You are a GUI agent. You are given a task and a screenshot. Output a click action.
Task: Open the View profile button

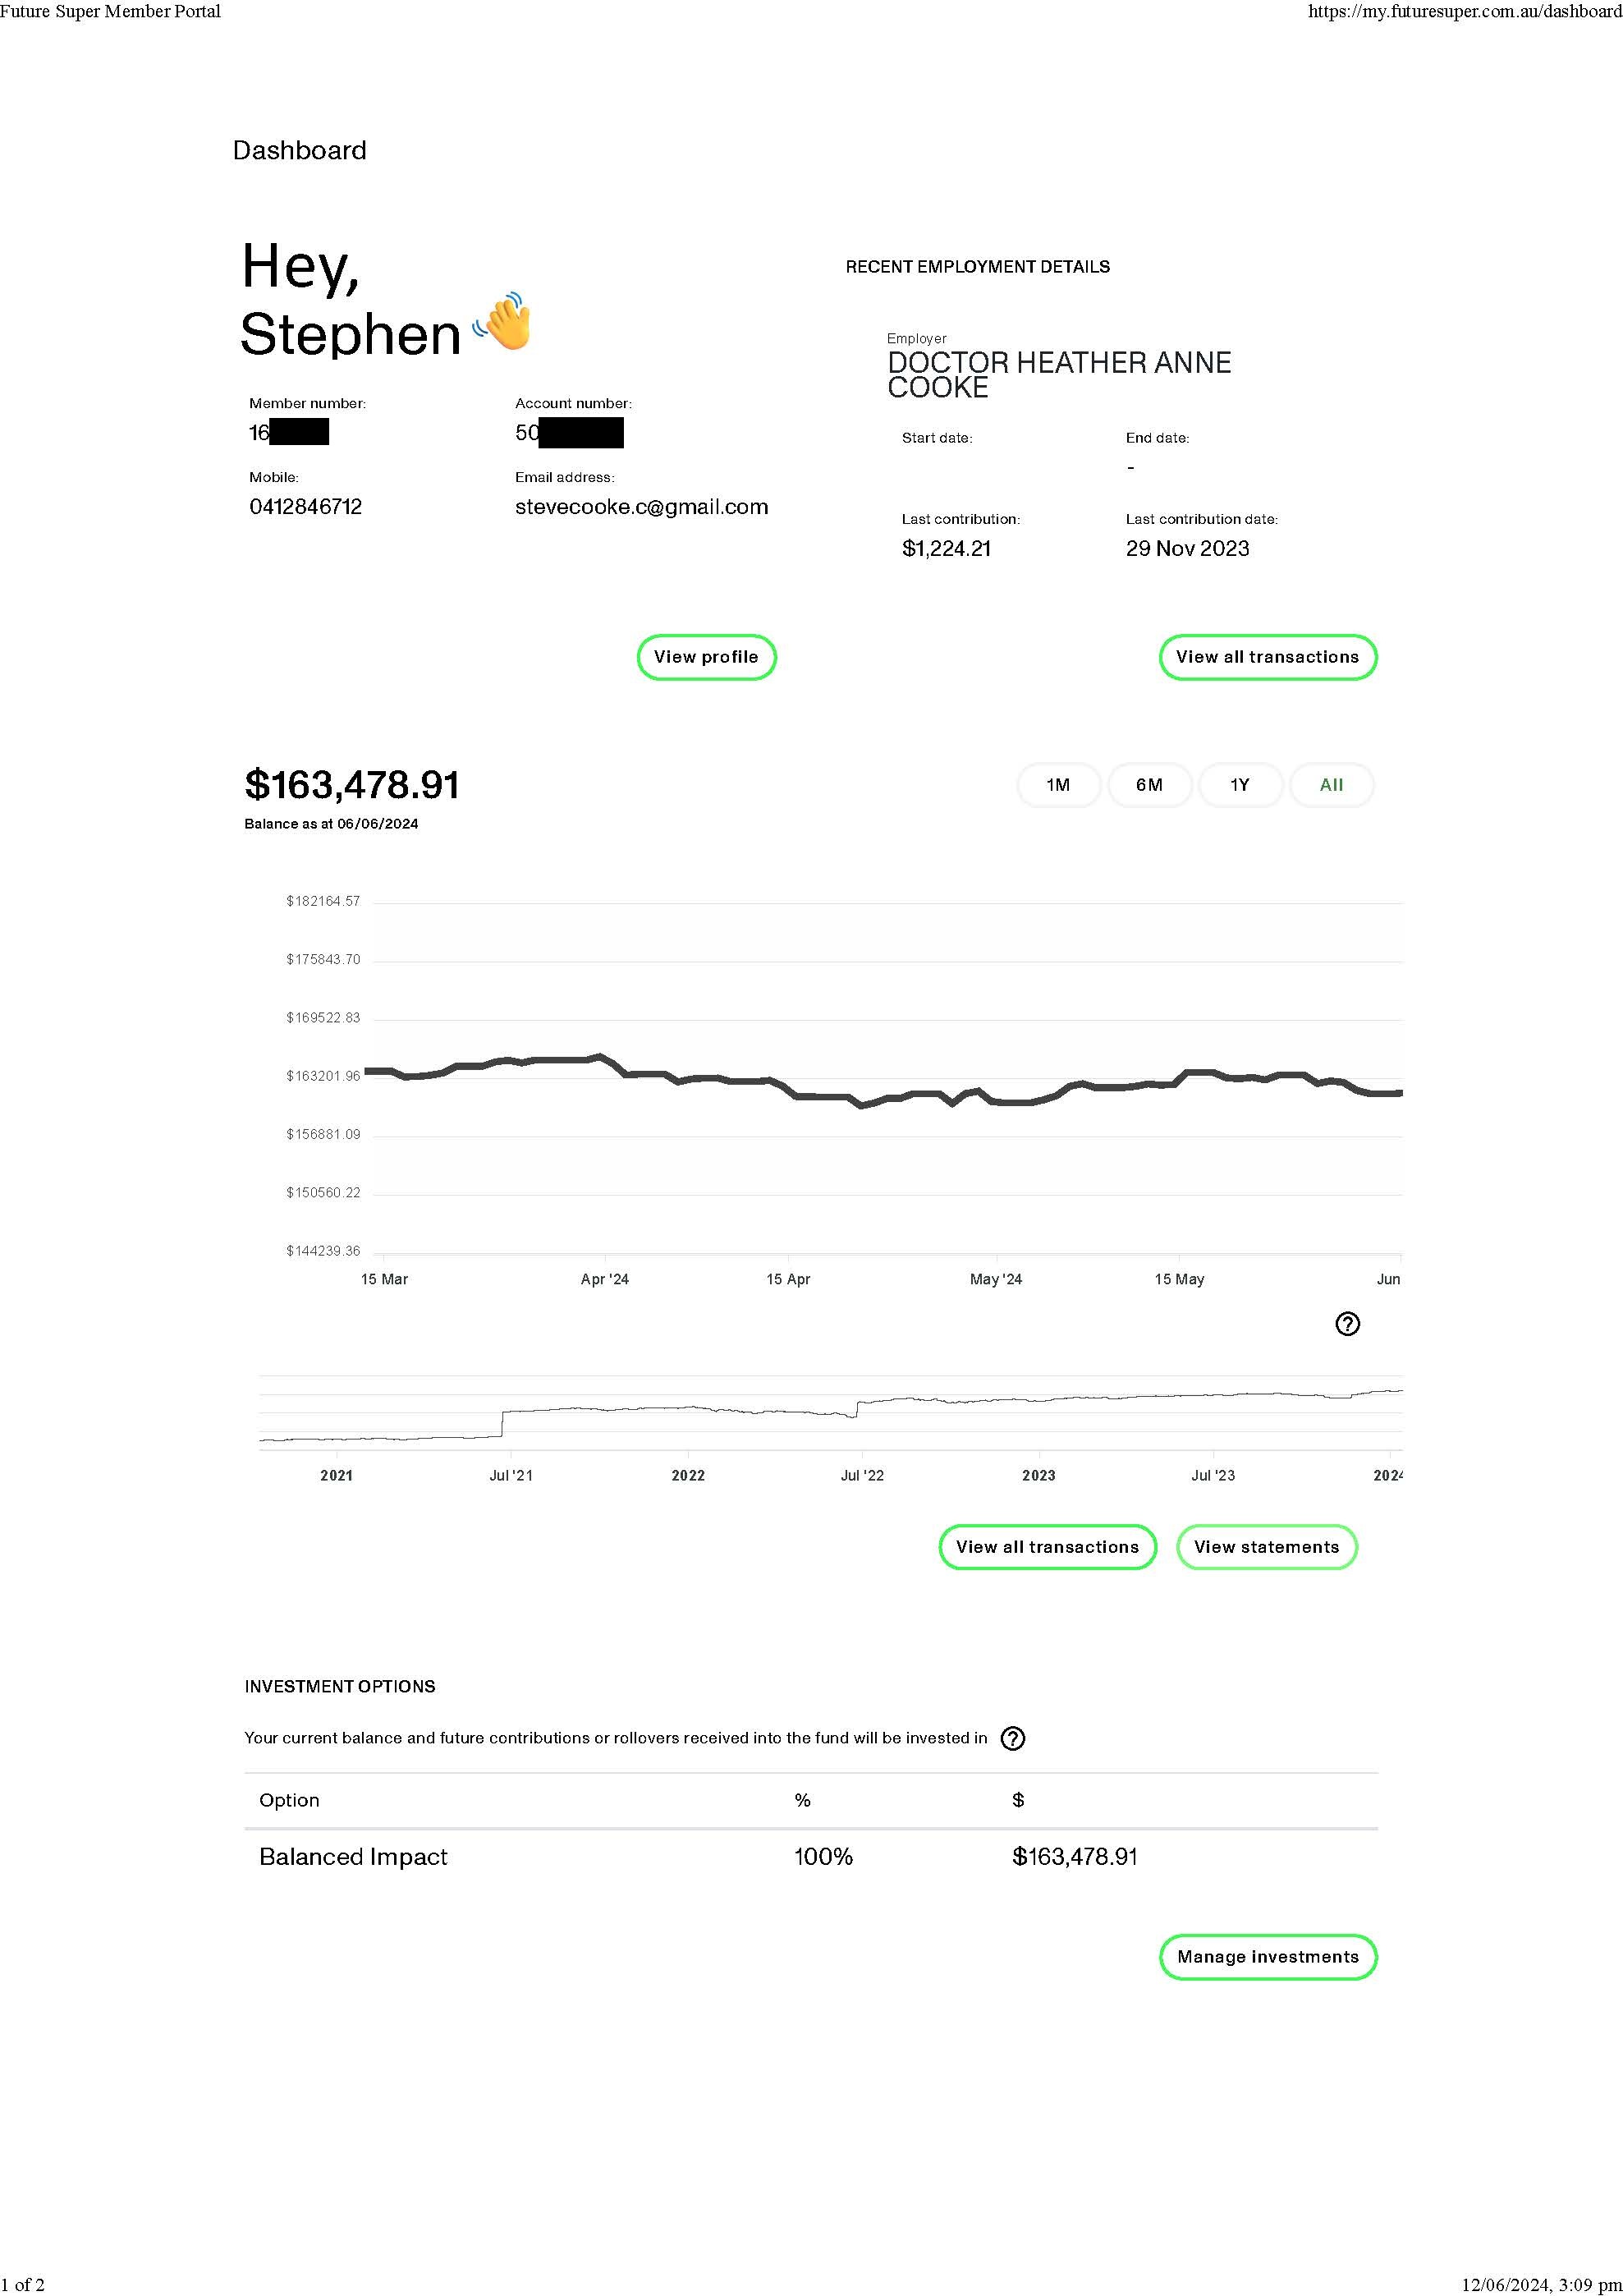pyautogui.click(x=706, y=657)
